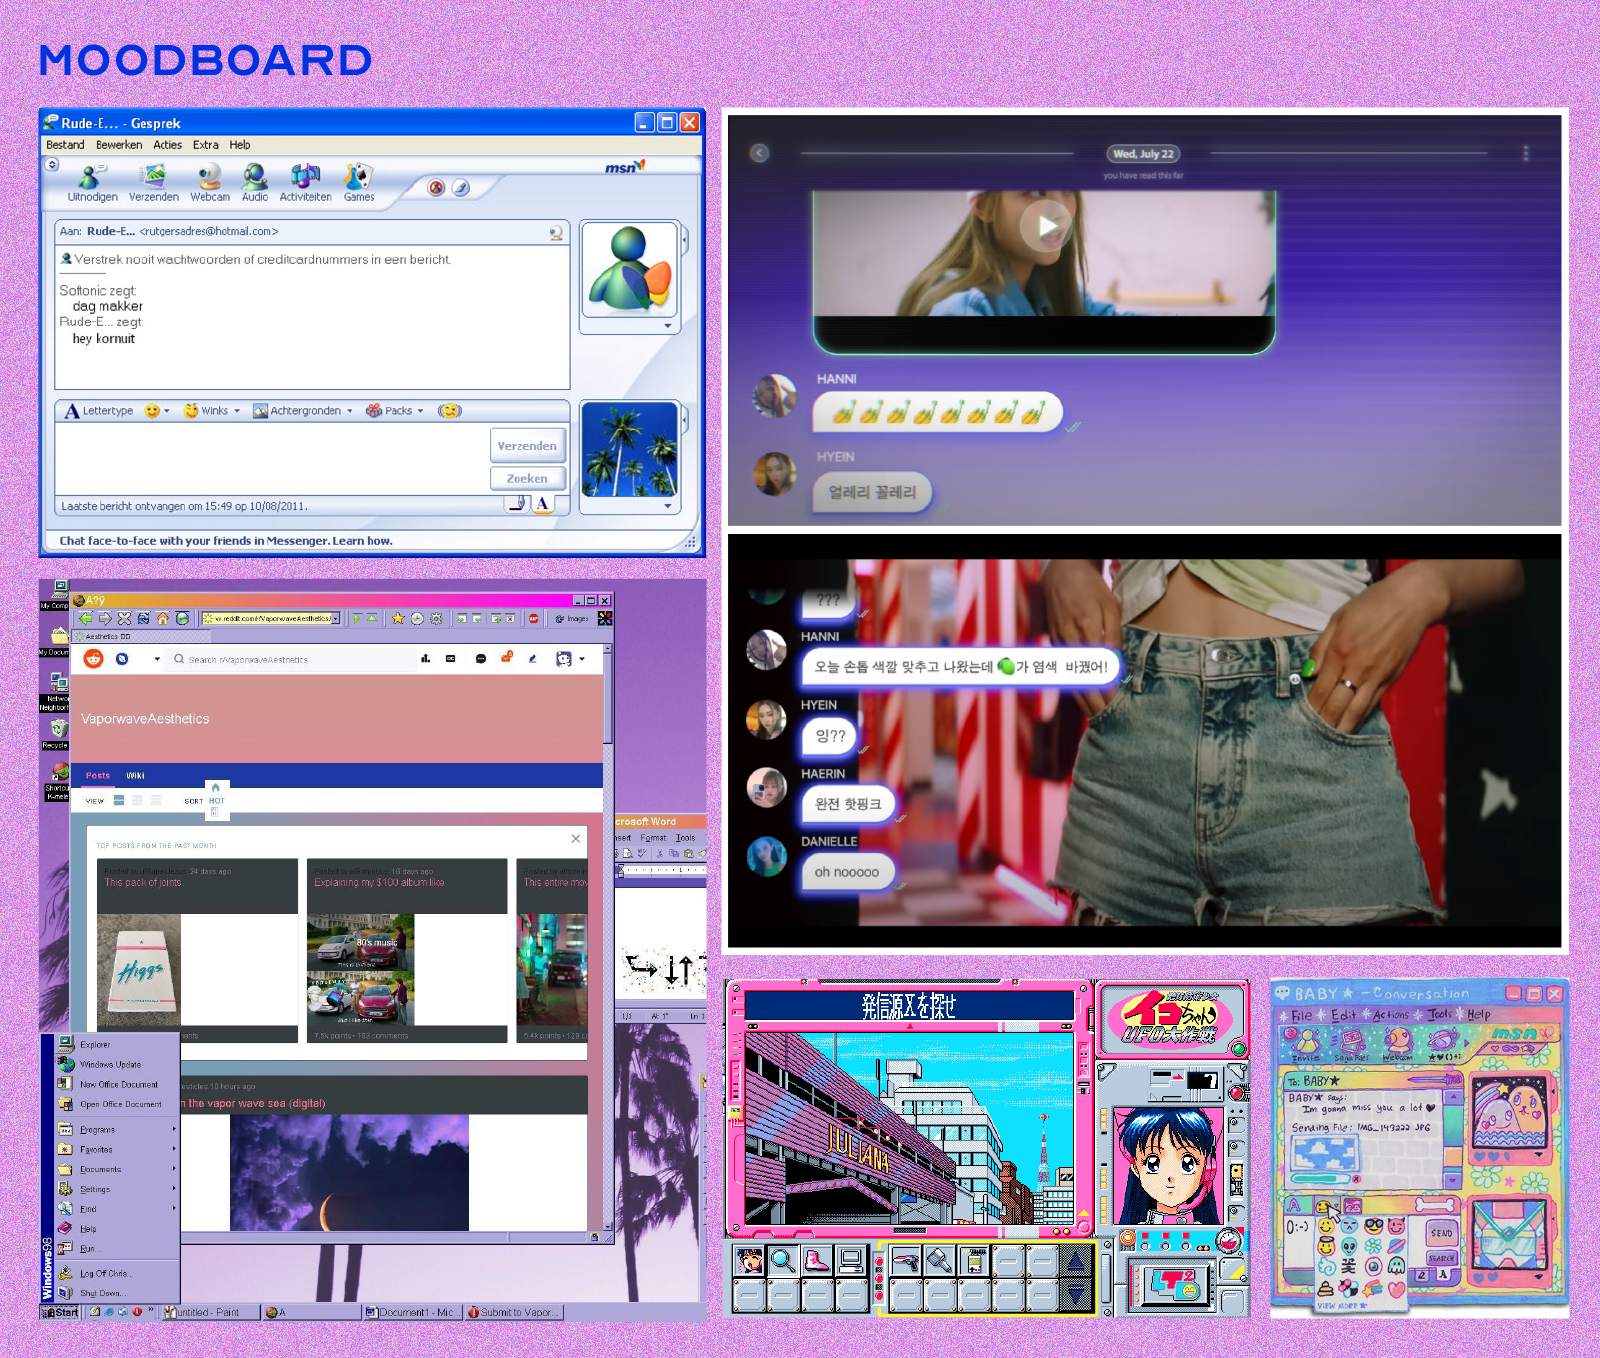Pick the alien emoji in the pastel emoticon picker
Screen dimensions: 1600x1358
(1348, 1247)
